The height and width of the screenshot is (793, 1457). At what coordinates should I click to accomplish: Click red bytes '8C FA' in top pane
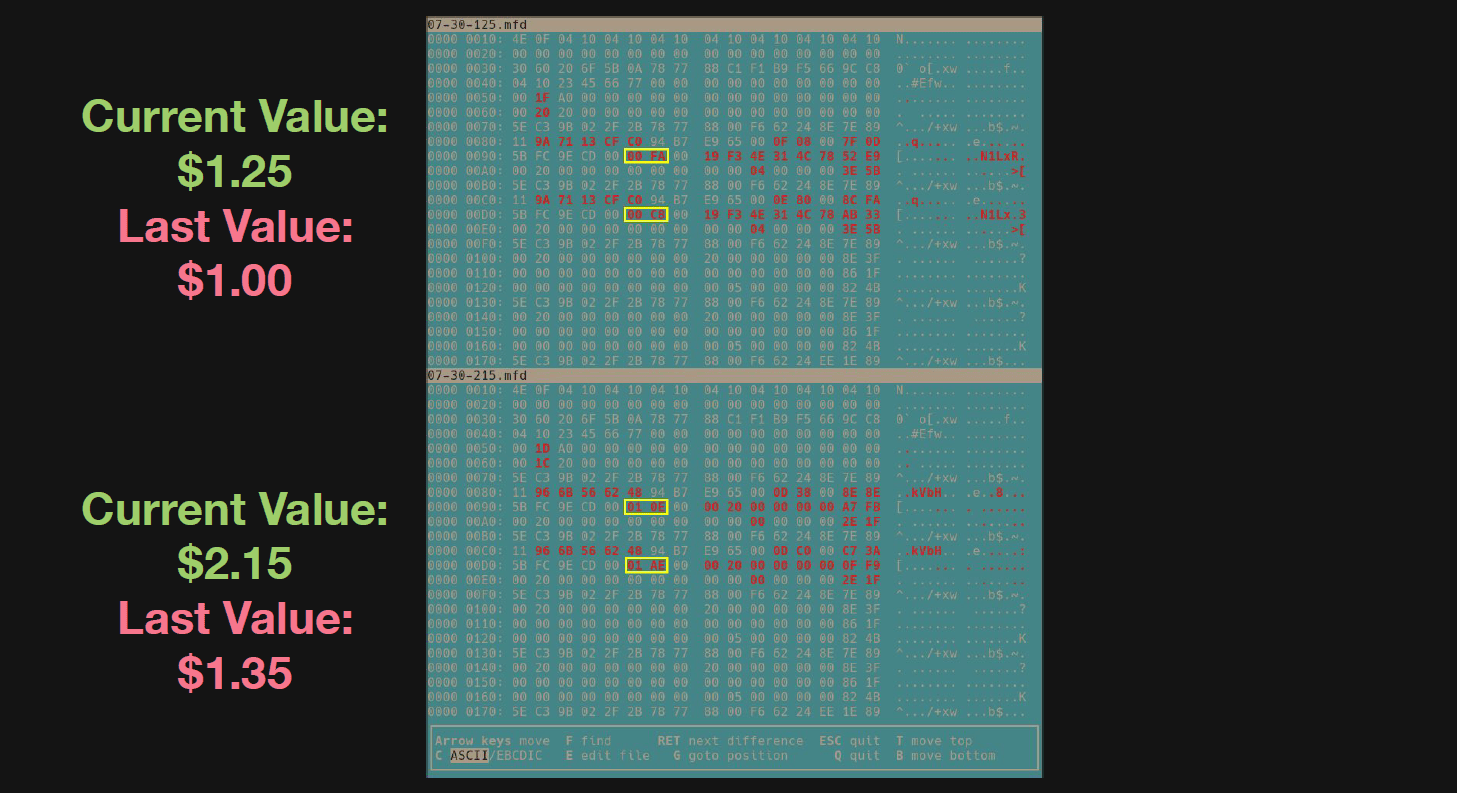tap(861, 199)
